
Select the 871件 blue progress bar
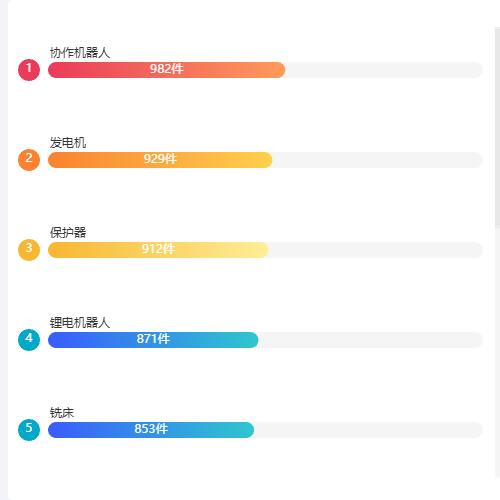click(x=153, y=340)
